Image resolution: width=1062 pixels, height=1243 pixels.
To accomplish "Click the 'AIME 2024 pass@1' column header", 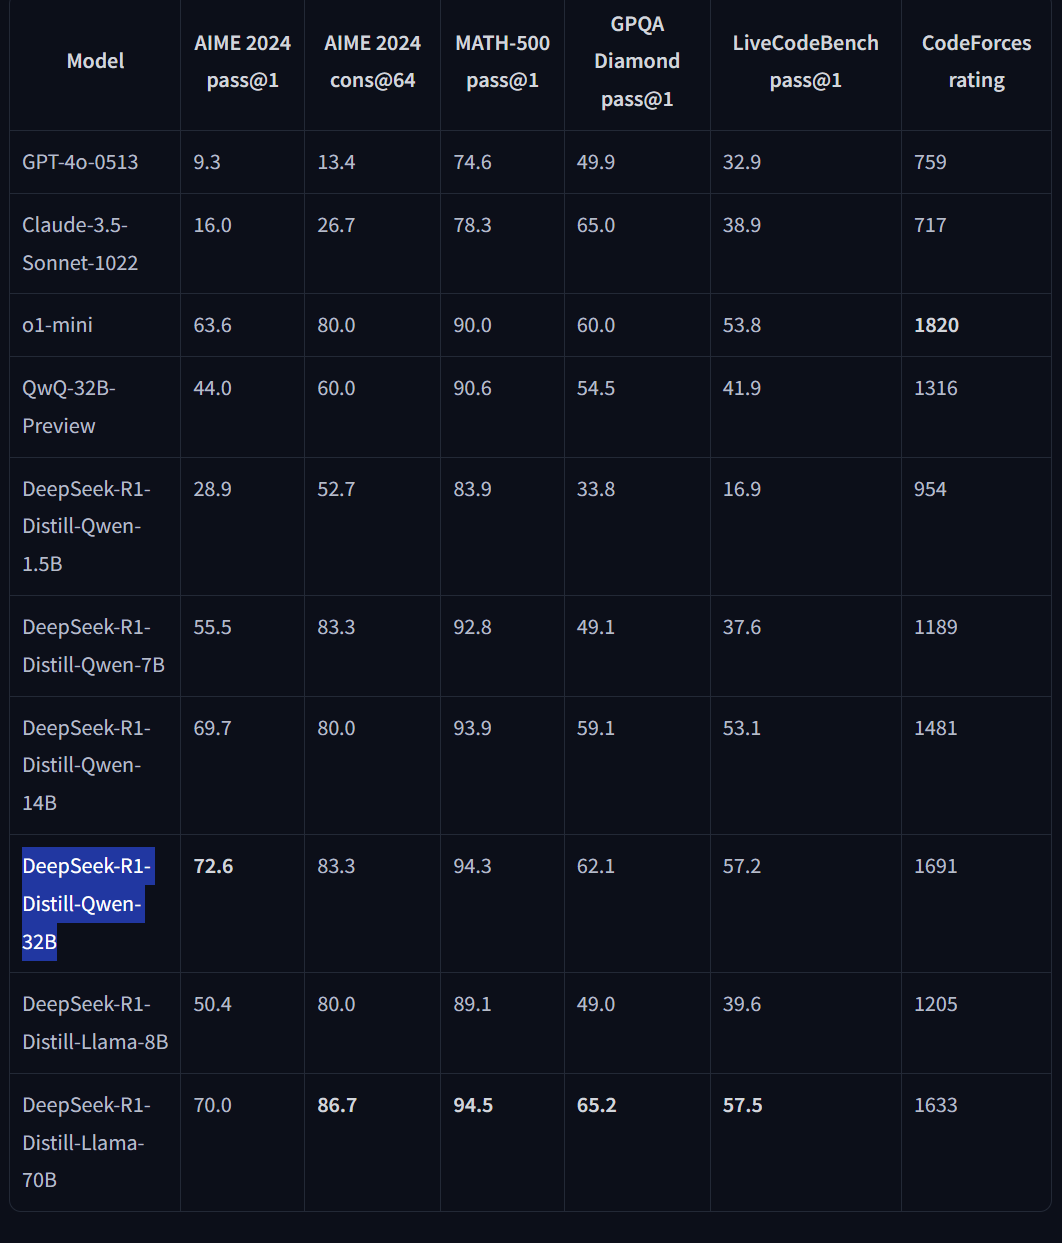I will coord(242,61).
